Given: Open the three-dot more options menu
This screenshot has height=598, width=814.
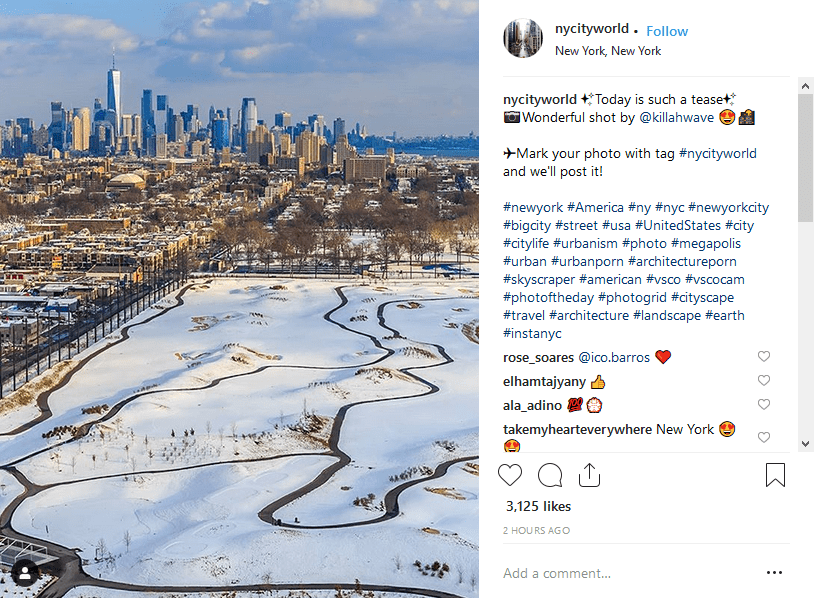Looking at the screenshot, I should coord(774,573).
